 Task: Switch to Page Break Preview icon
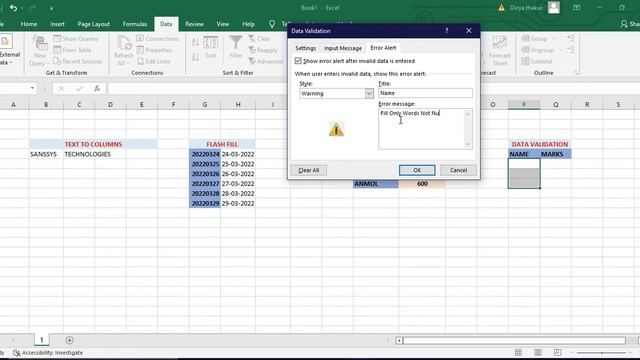coord(558,352)
